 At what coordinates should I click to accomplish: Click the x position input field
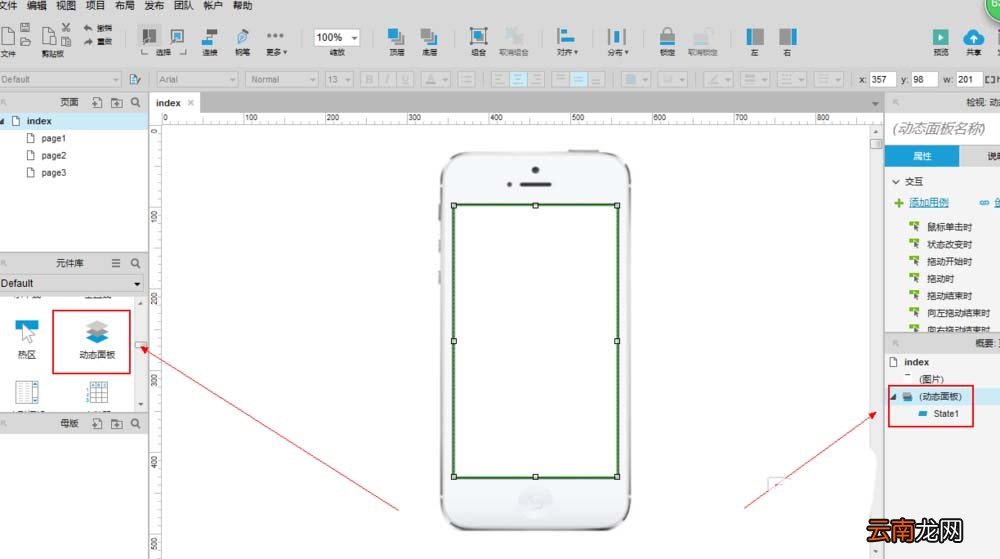coord(883,80)
